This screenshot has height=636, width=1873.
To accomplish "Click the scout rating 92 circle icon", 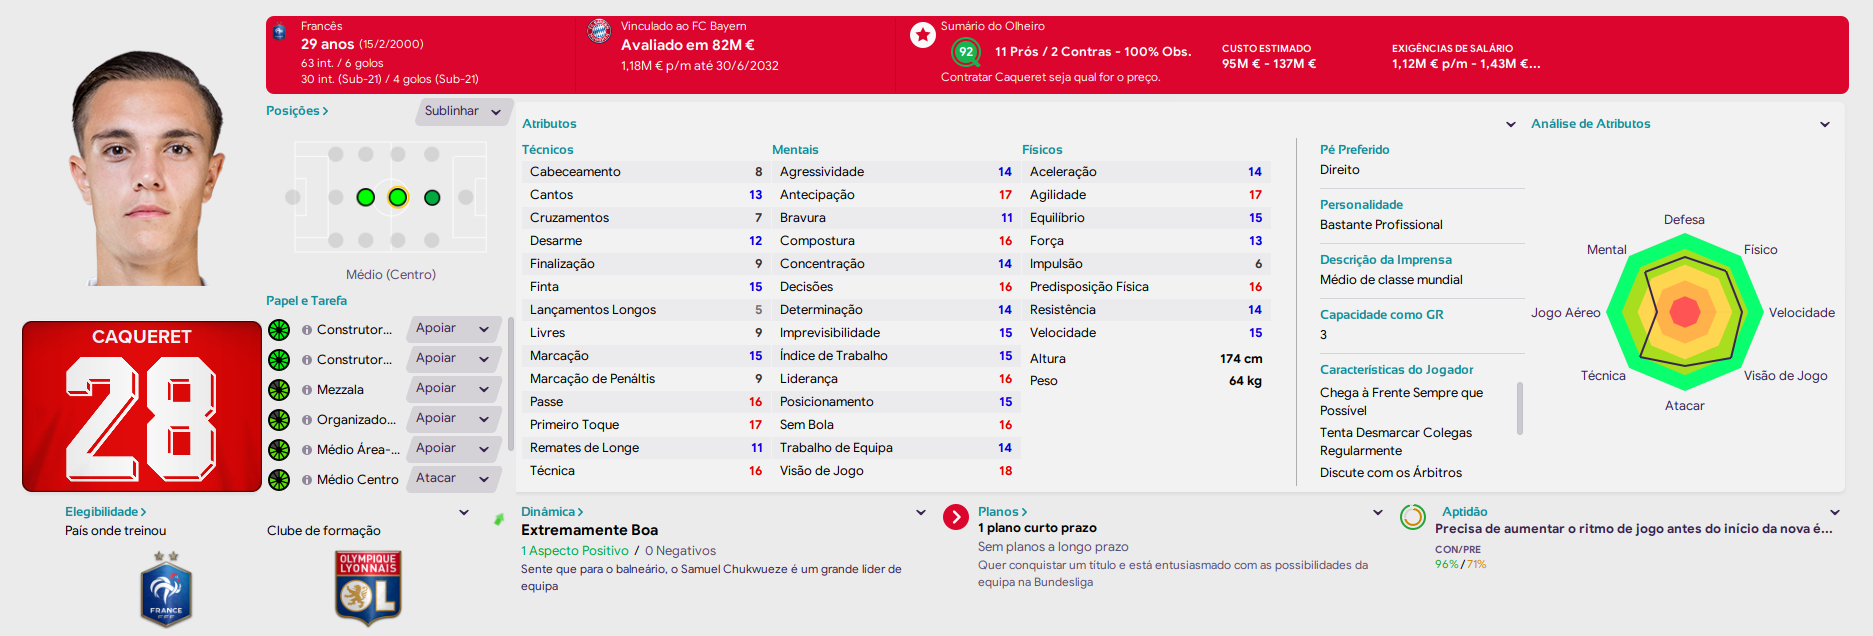I will pos(965,52).
